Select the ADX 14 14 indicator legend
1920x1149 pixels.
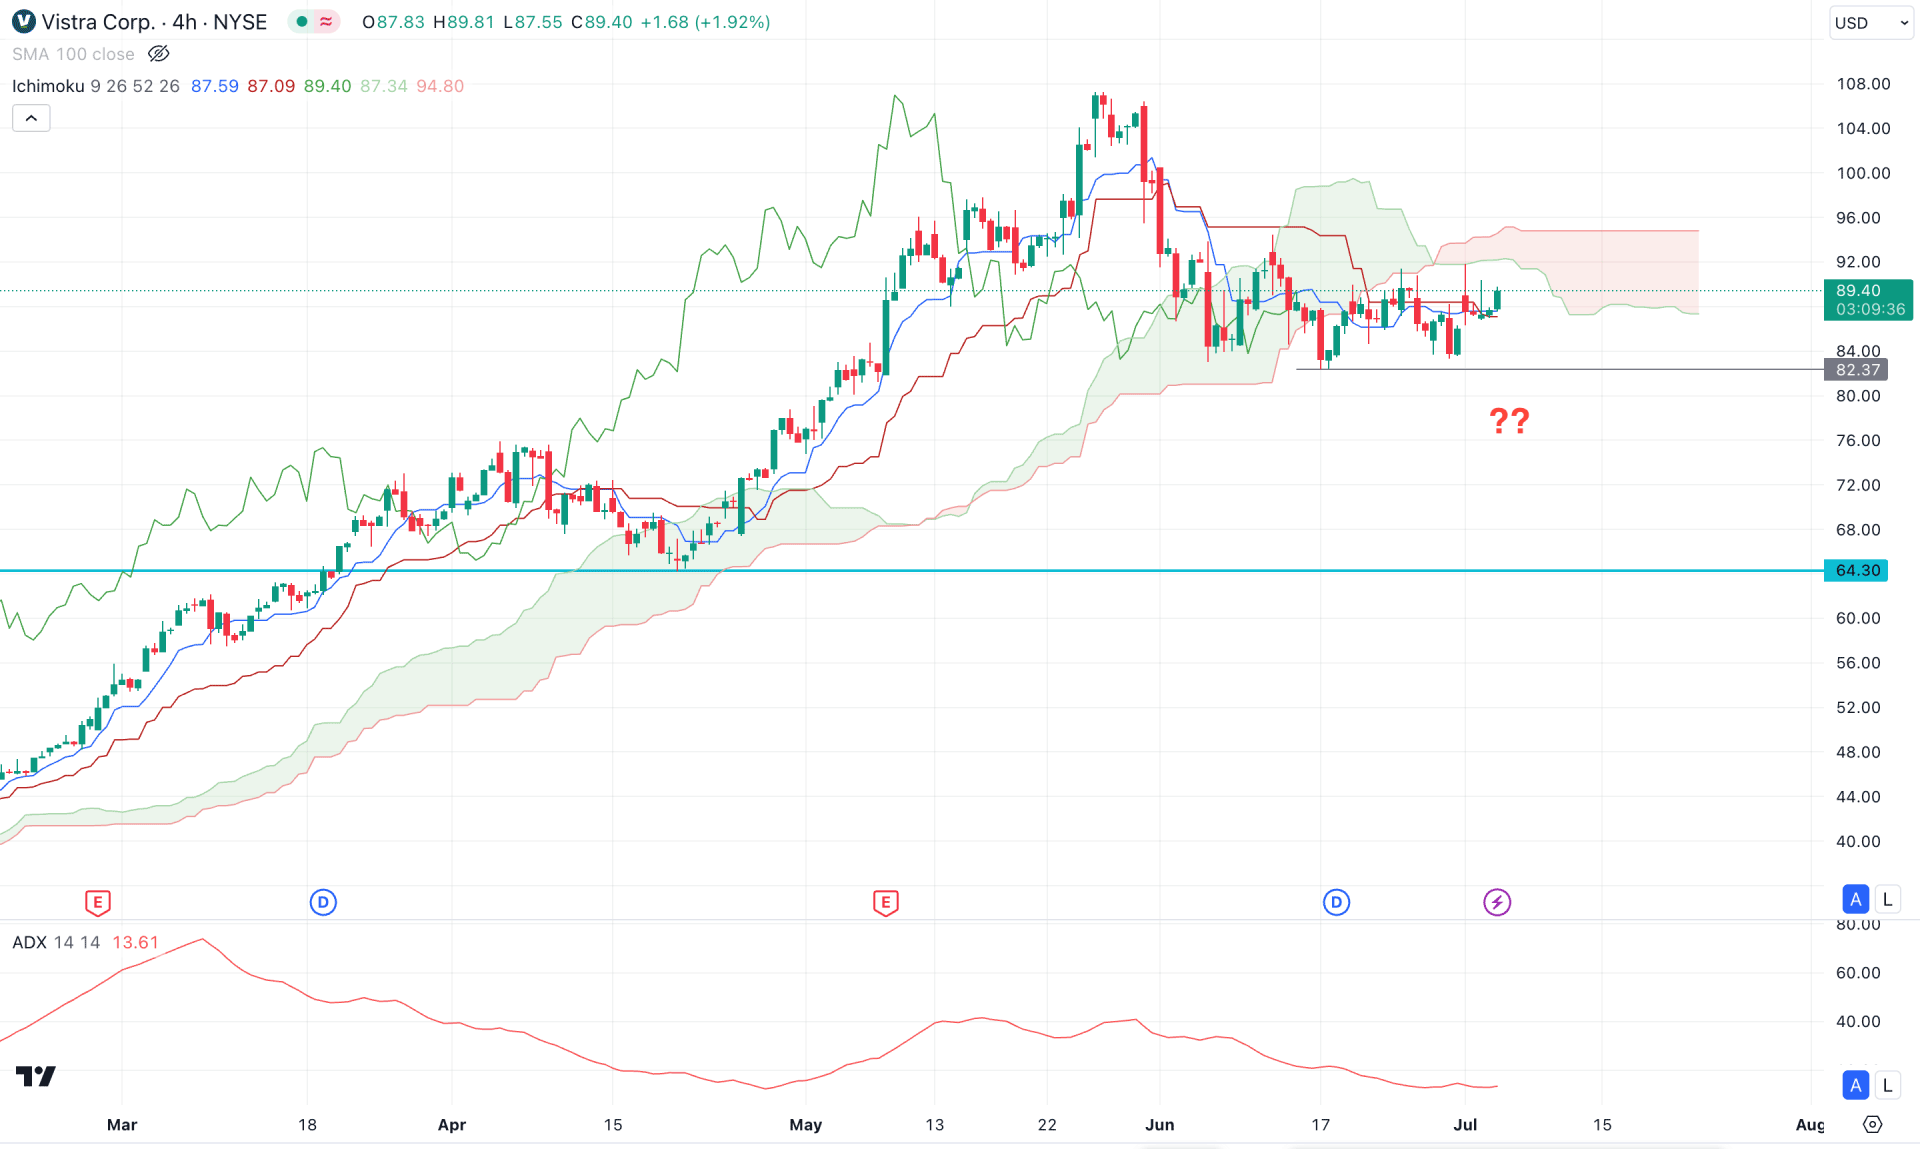click(56, 942)
